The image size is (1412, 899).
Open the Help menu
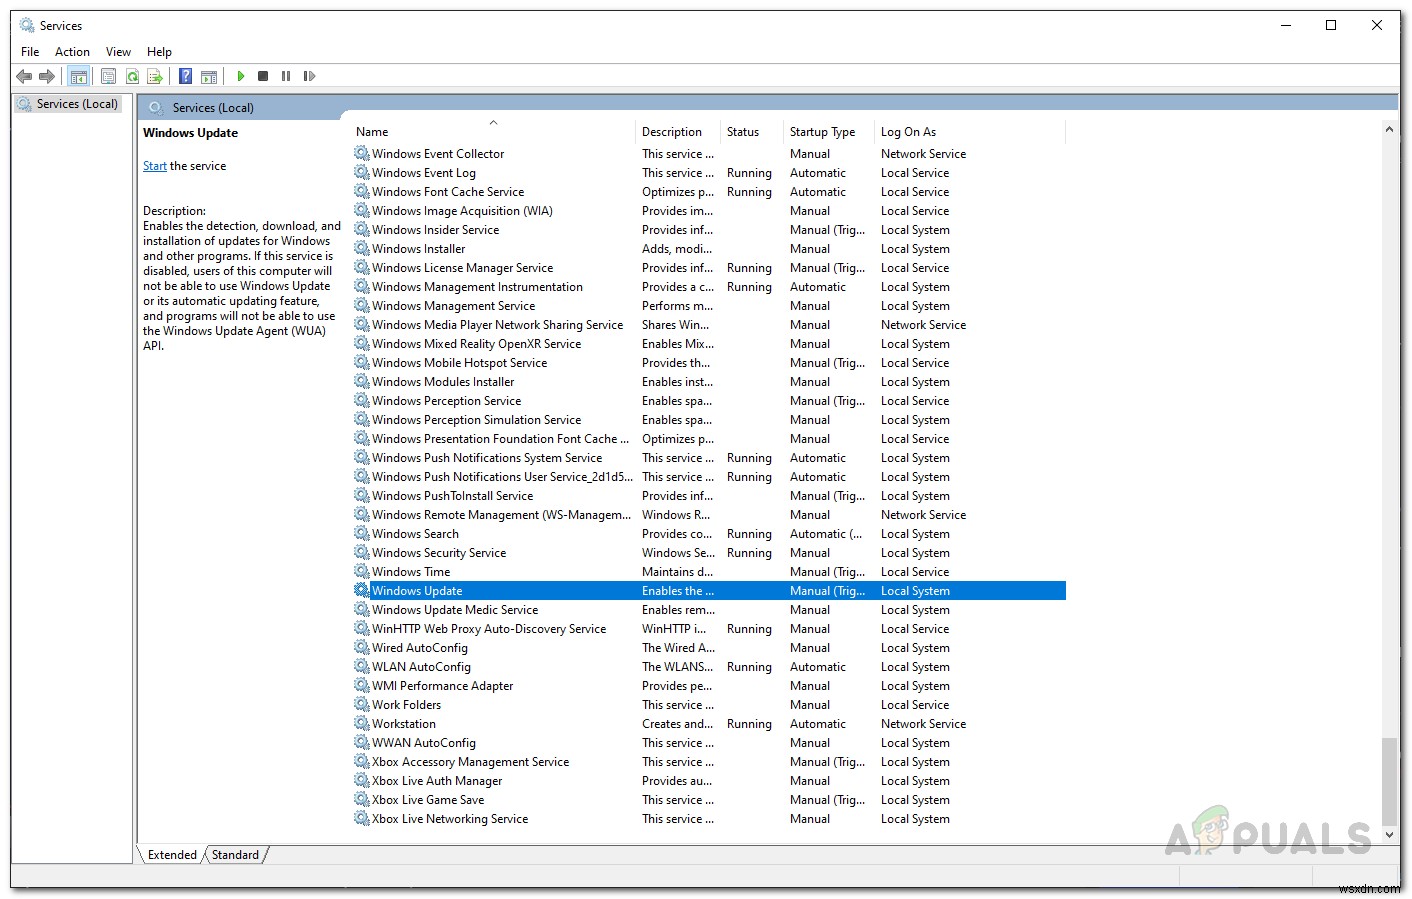pos(159,51)
